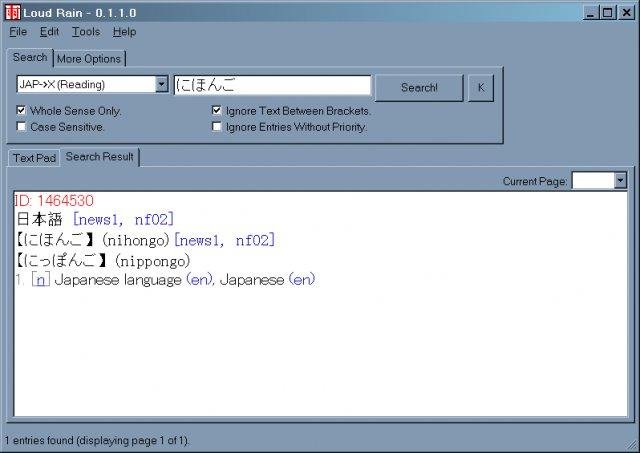Click the 日本語 headword in results

[39, 220]
